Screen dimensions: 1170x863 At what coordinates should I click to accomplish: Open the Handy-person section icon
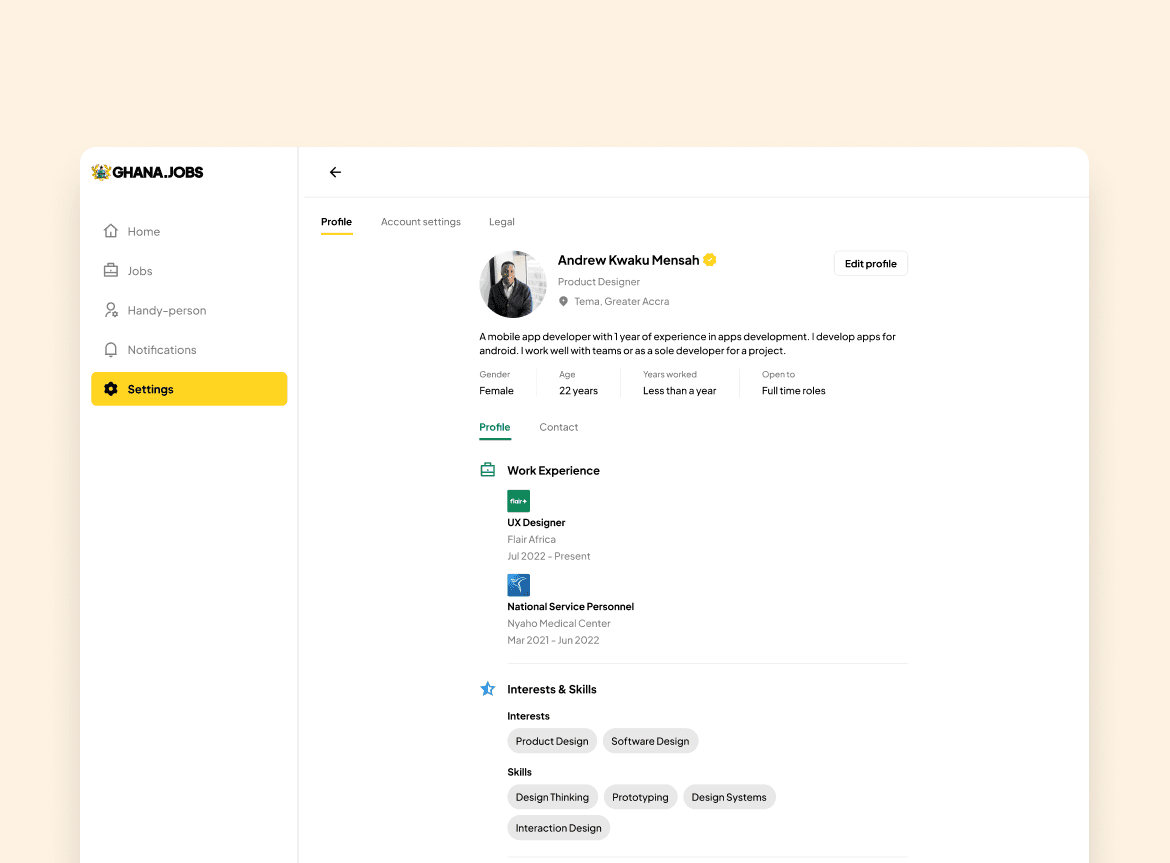click(111, 310)
